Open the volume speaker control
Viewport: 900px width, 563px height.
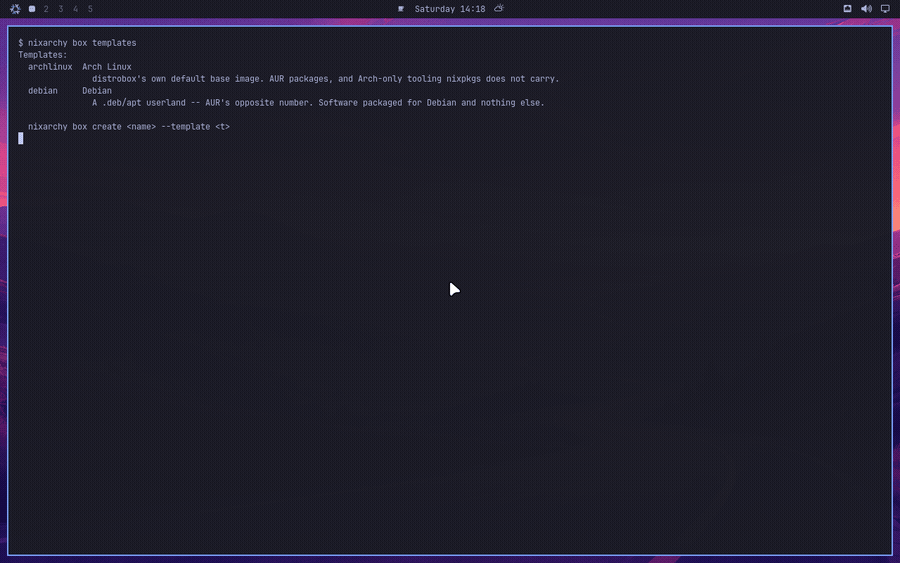click(866, 9)
